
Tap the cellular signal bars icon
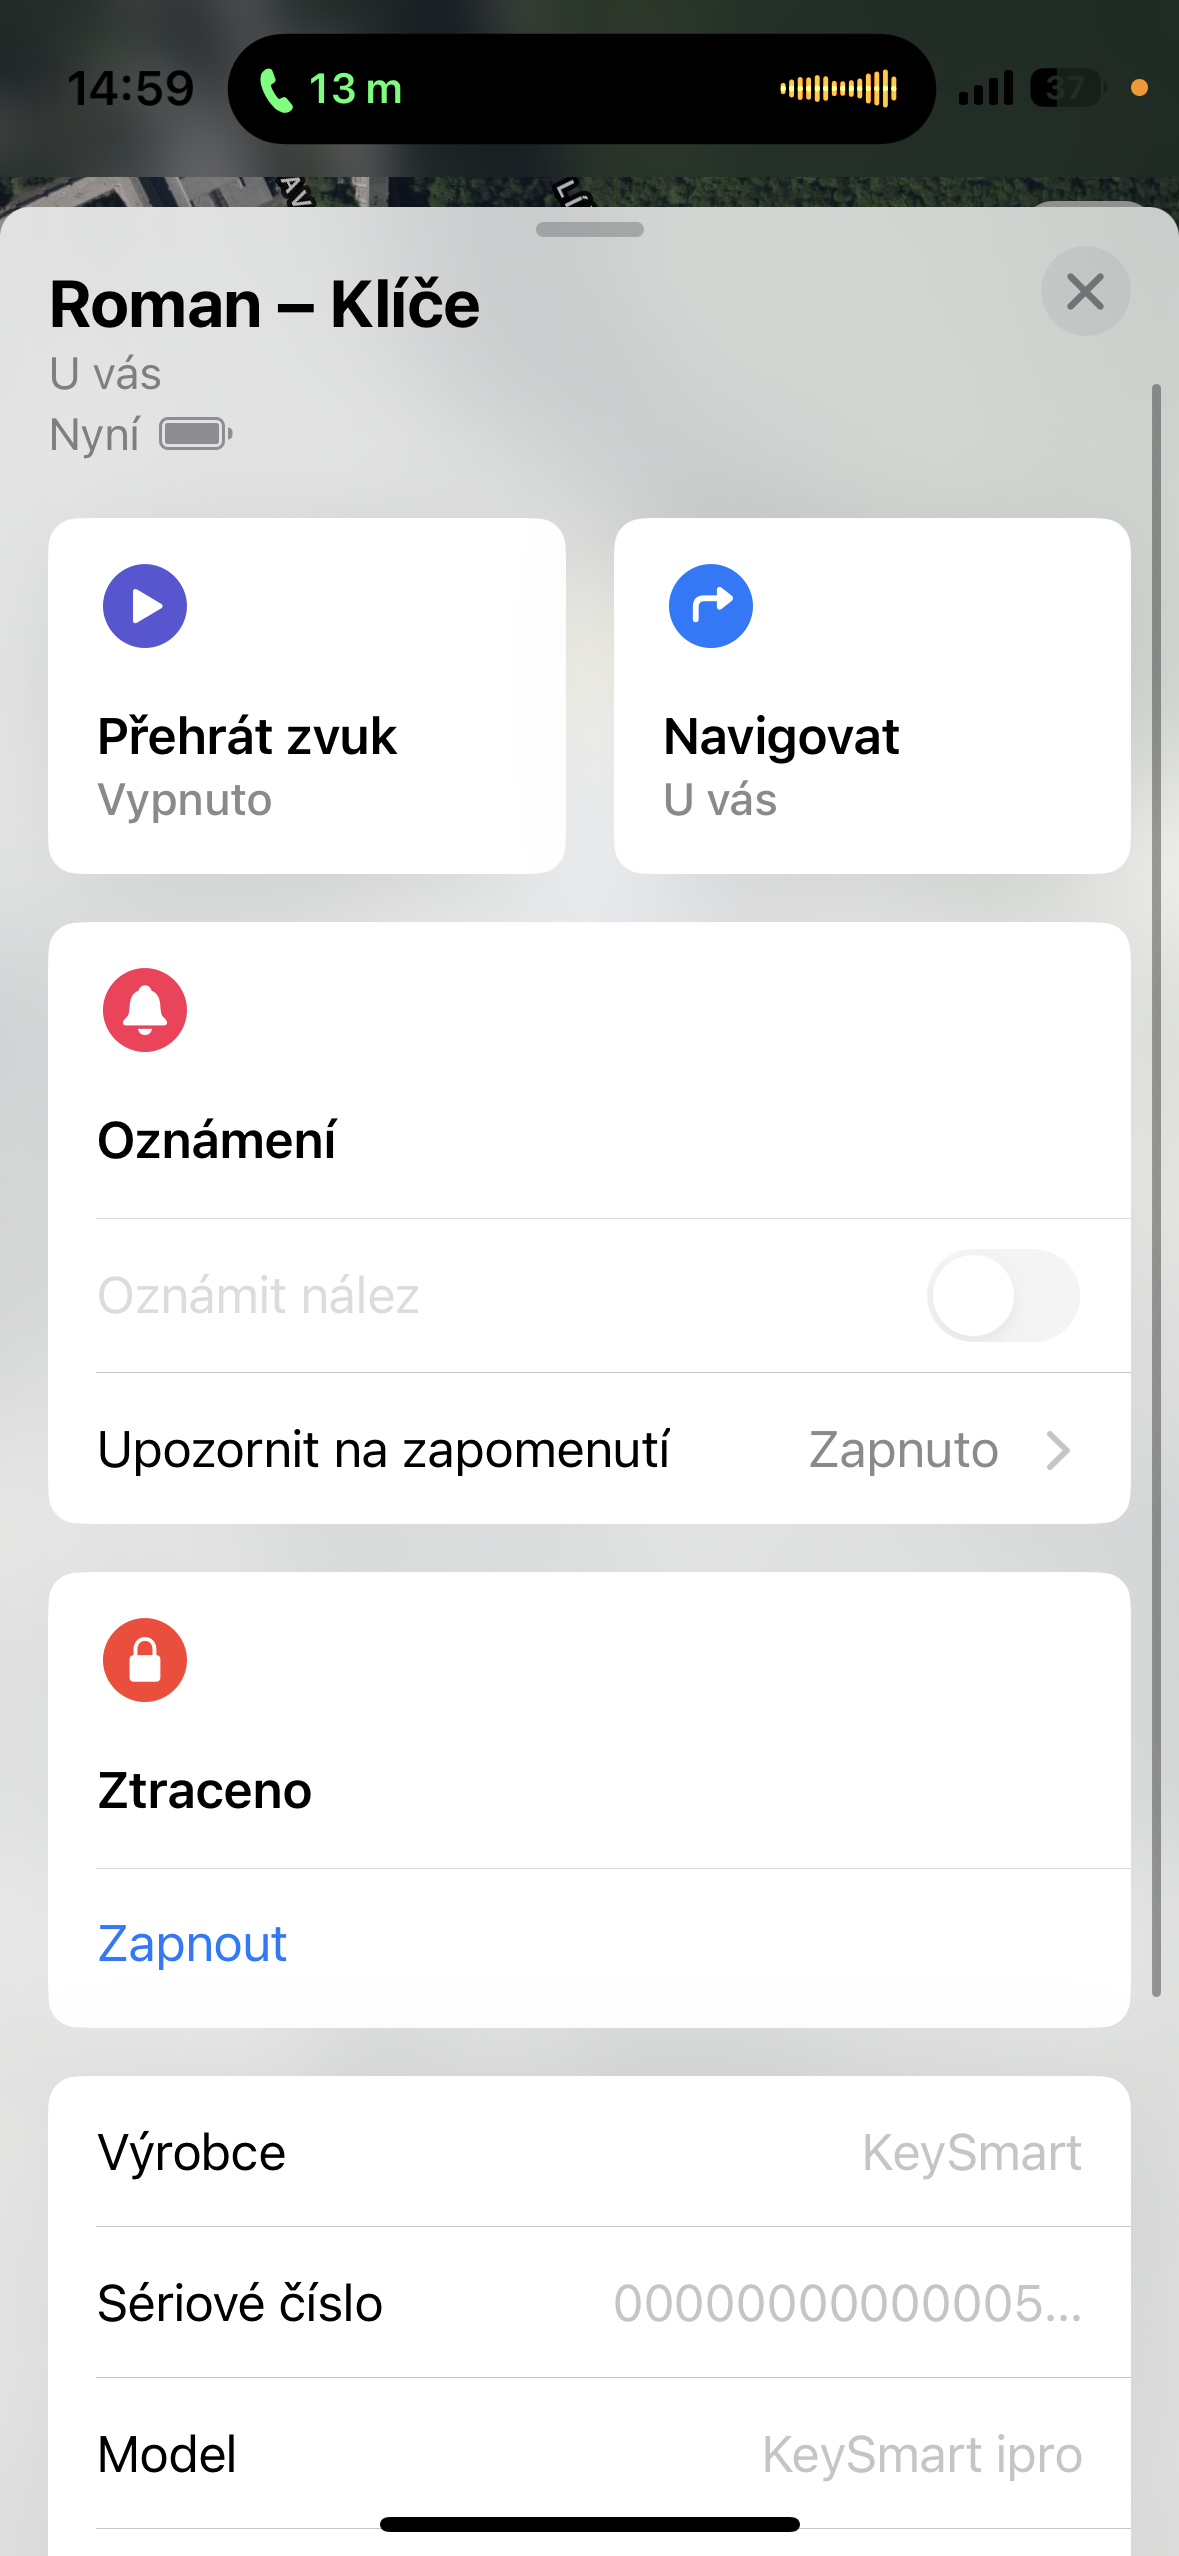985,89
